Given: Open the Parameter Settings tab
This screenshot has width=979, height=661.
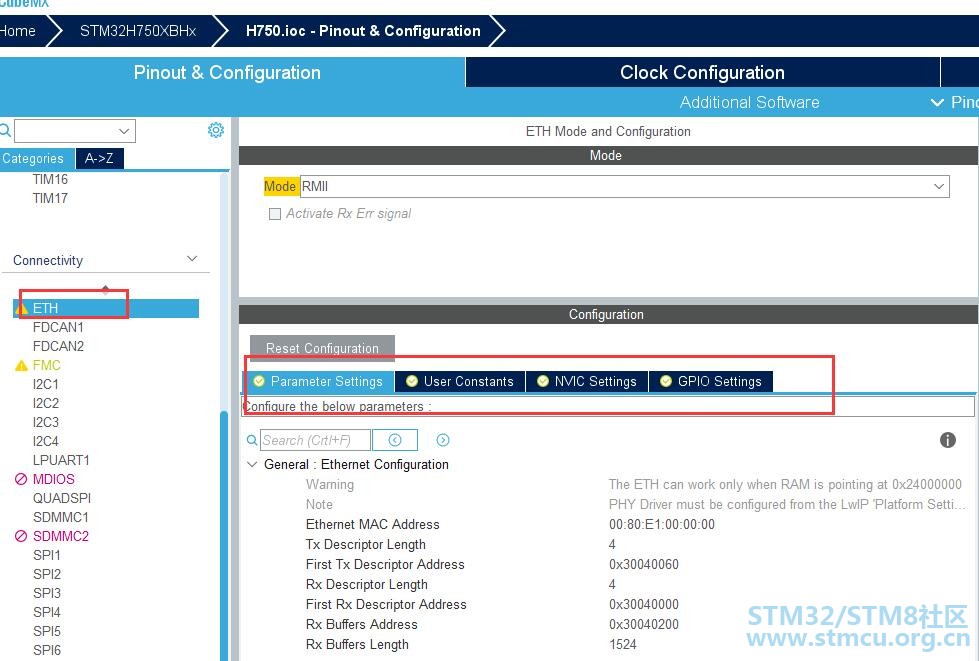Looking at the screenshot, I should (x=318, y=381).
